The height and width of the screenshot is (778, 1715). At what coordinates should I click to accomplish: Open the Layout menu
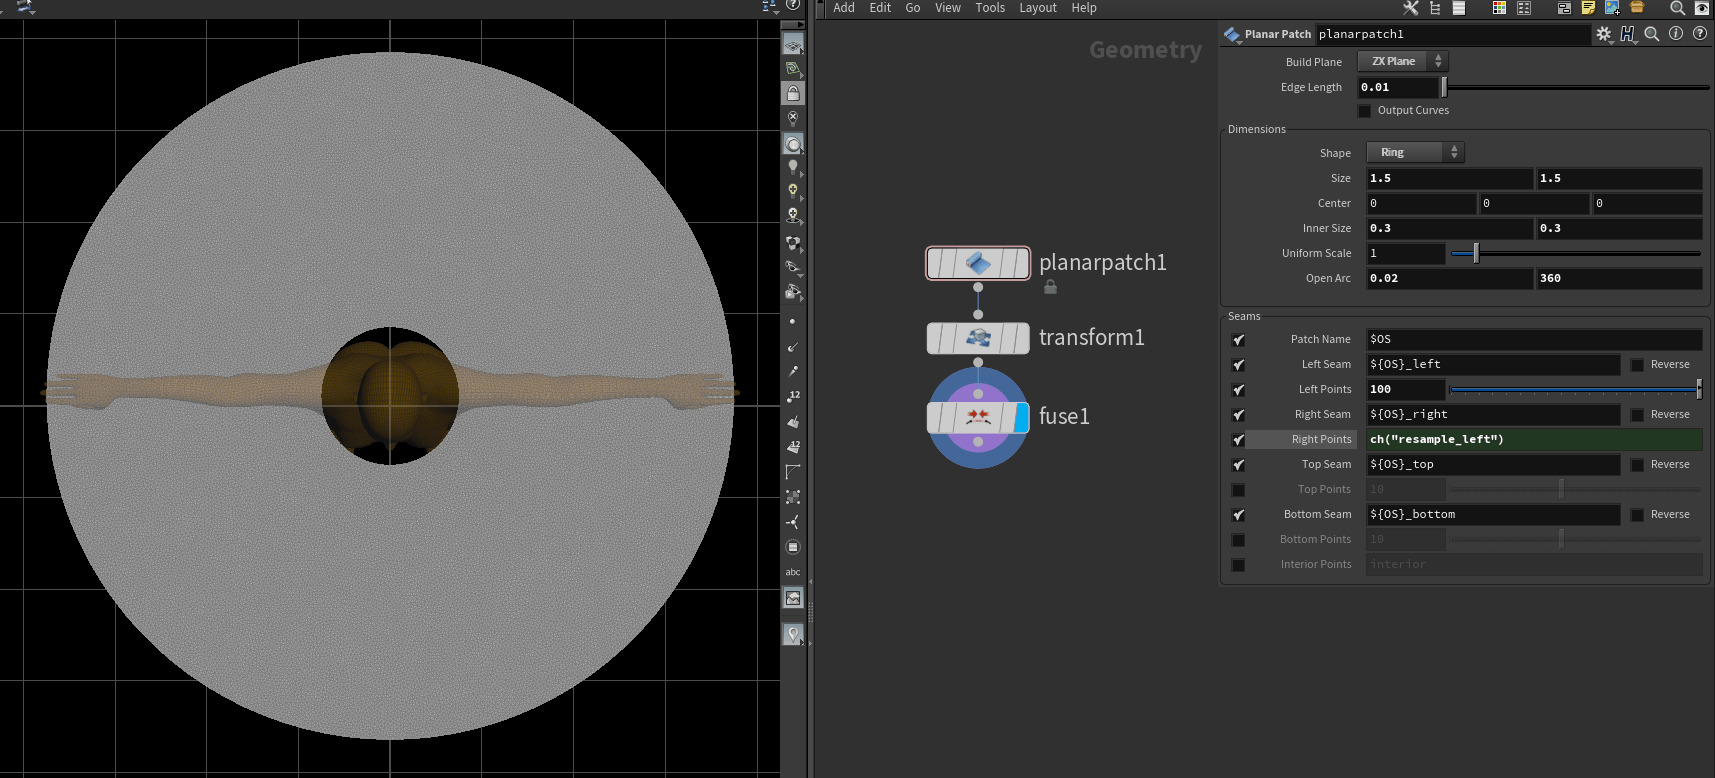coord(1038,8)
